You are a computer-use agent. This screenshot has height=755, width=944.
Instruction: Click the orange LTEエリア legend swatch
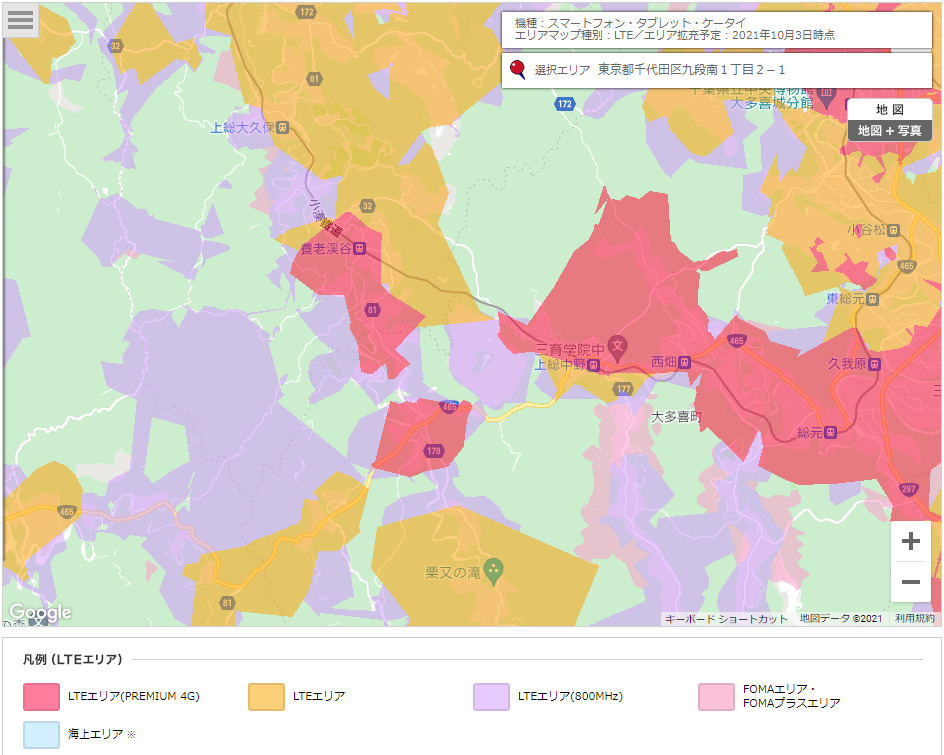pos(266,696)
